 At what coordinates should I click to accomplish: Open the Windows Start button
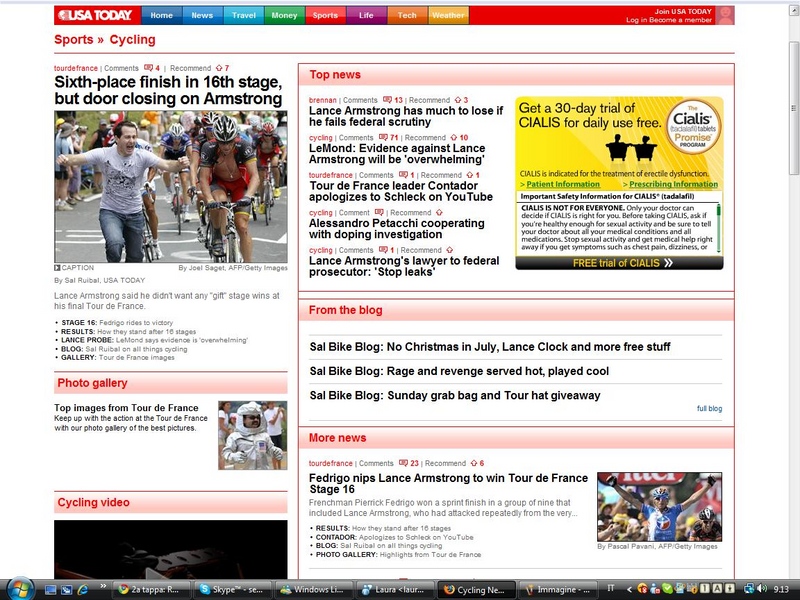point(19,589)
